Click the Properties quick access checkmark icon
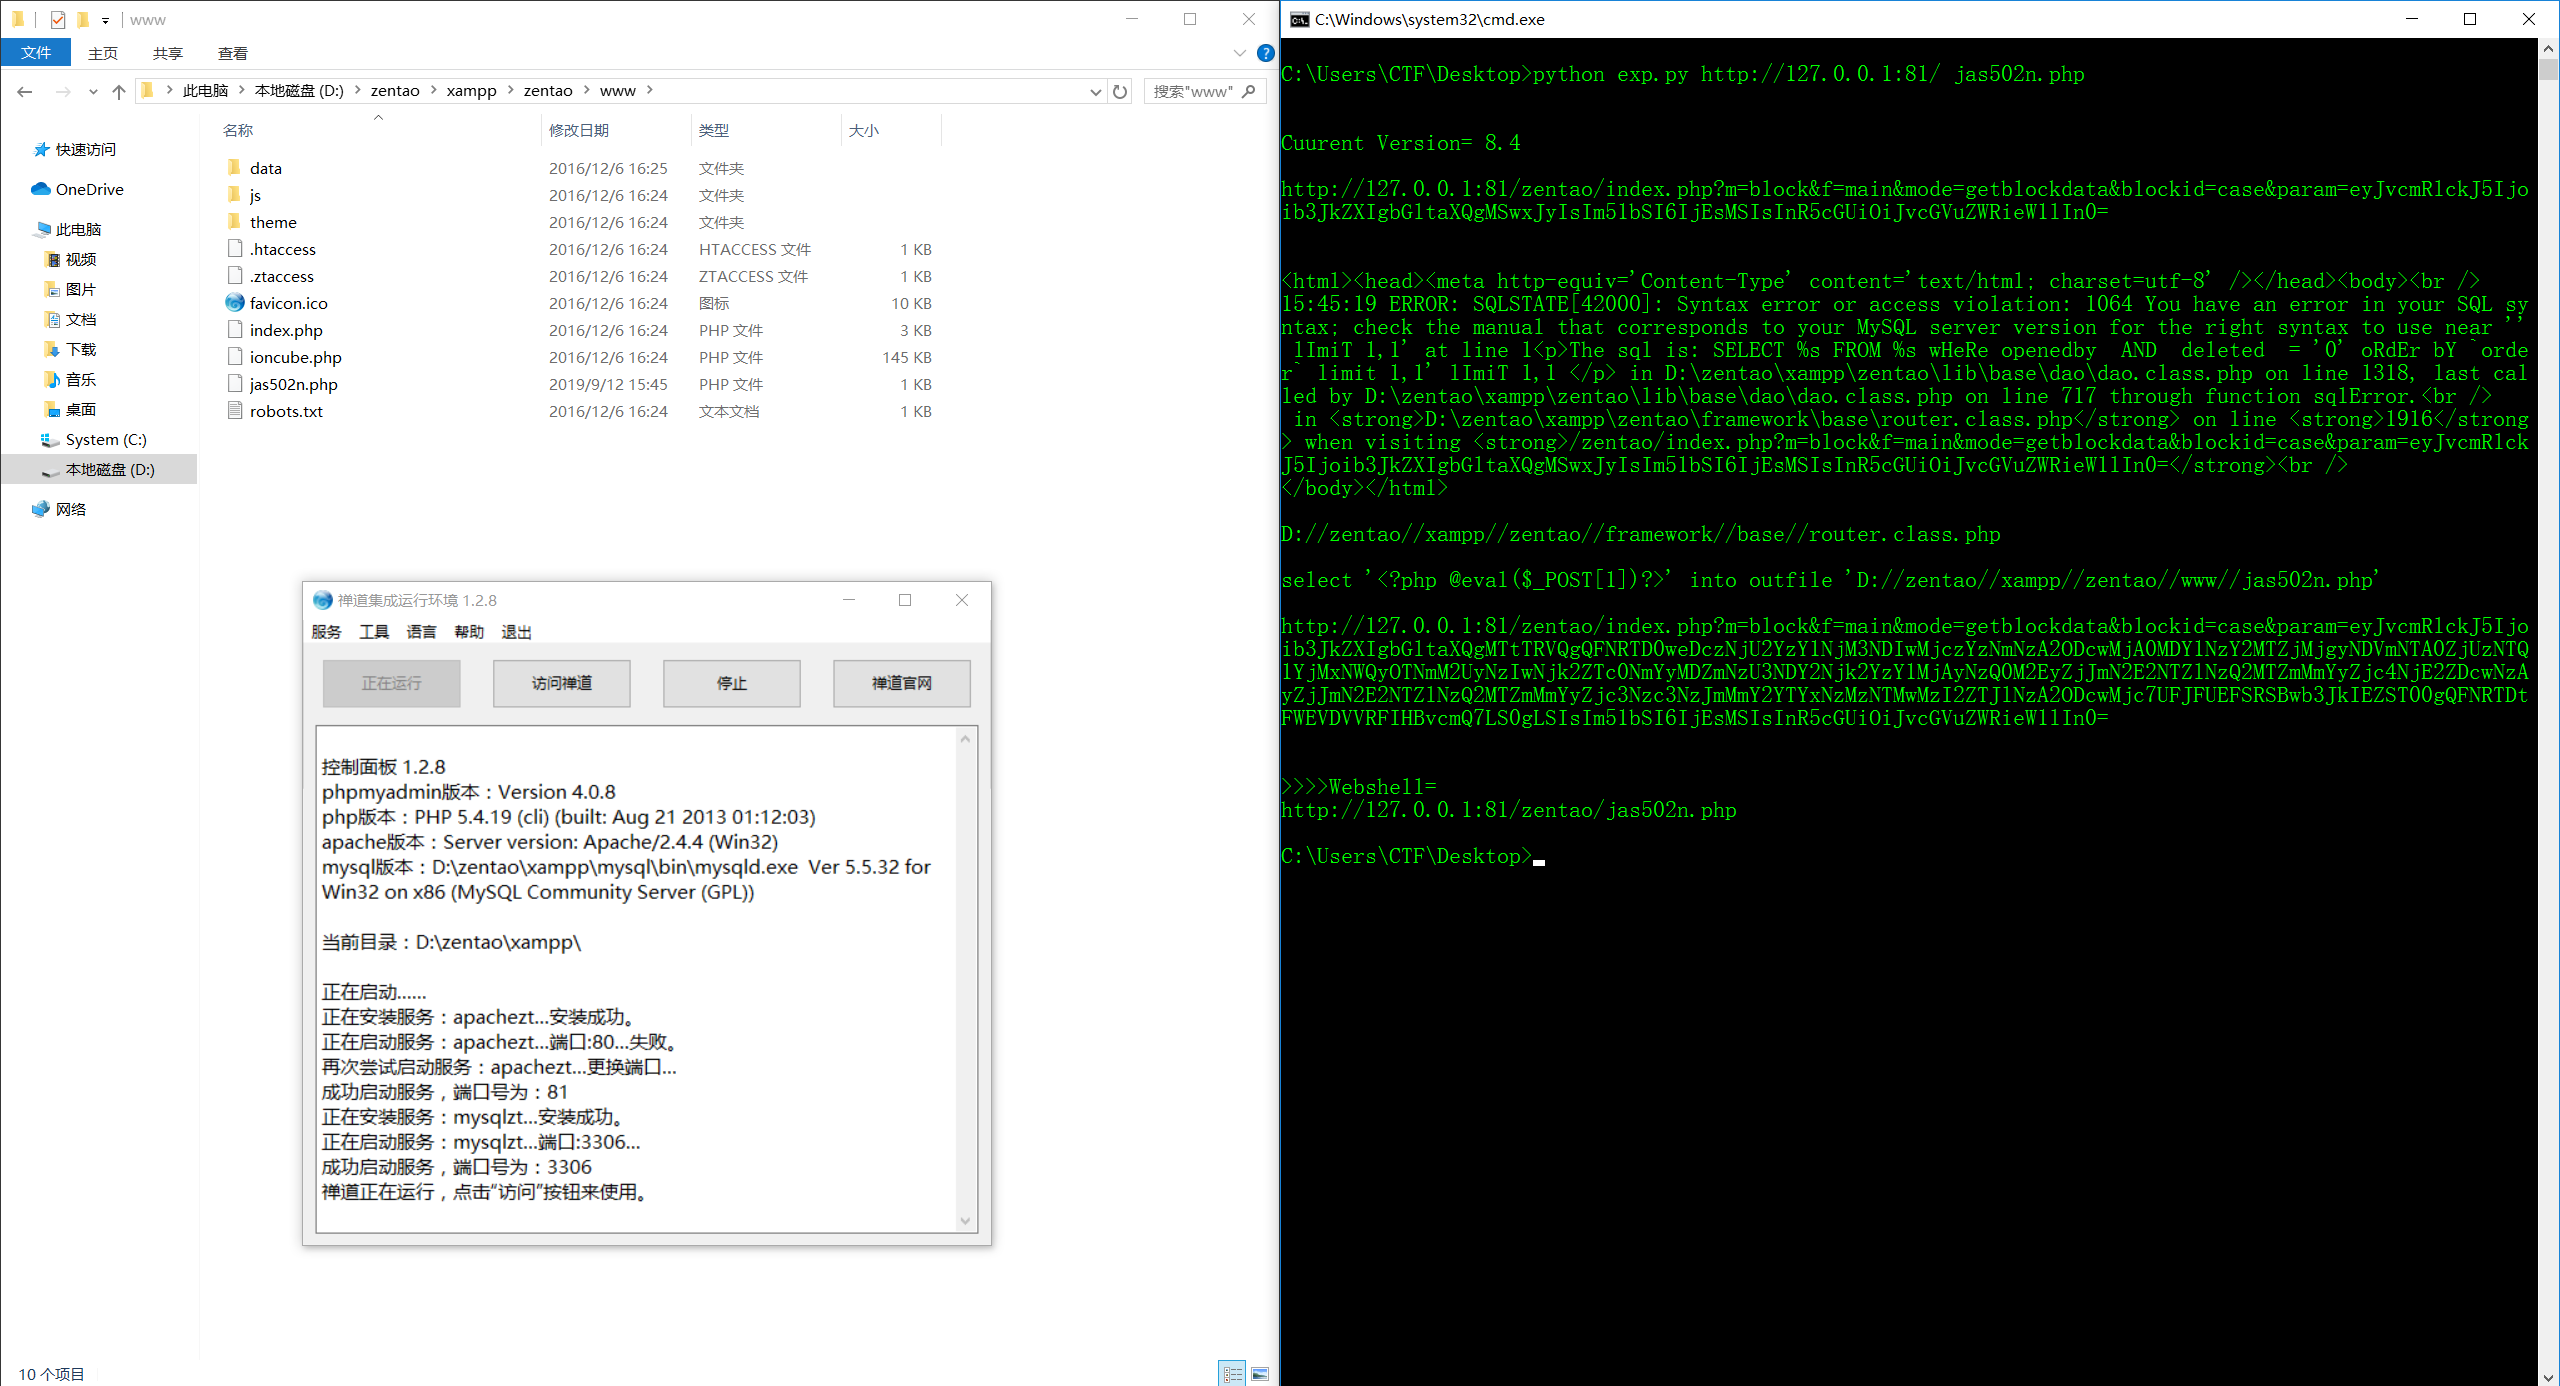Viewport: 2560px width, 1386px height. tap(57, 19)
